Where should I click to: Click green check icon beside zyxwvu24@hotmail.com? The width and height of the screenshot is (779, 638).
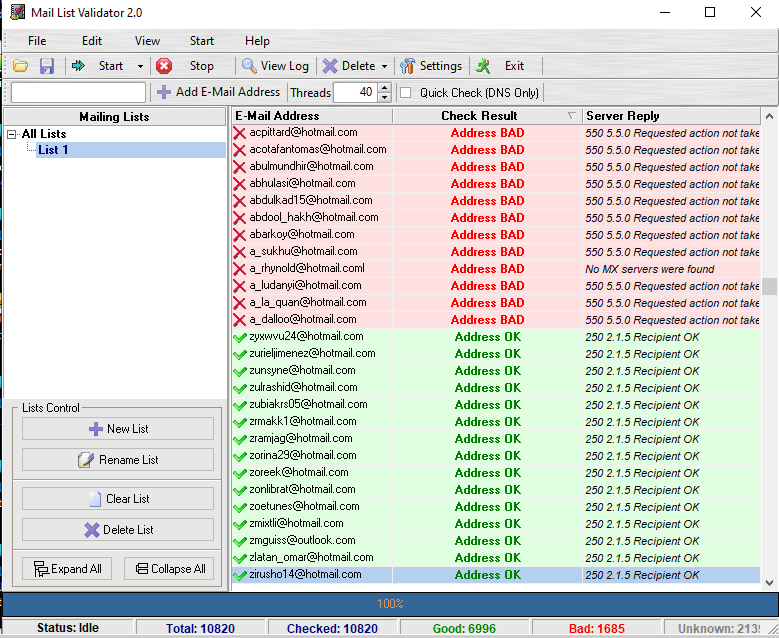pyautogui.click(x=240, y=337)
